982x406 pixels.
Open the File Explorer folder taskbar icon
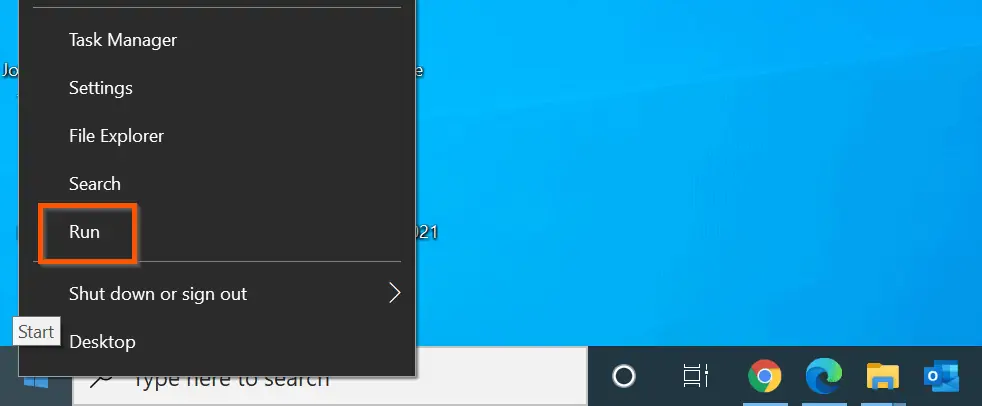tap(882, 377)
